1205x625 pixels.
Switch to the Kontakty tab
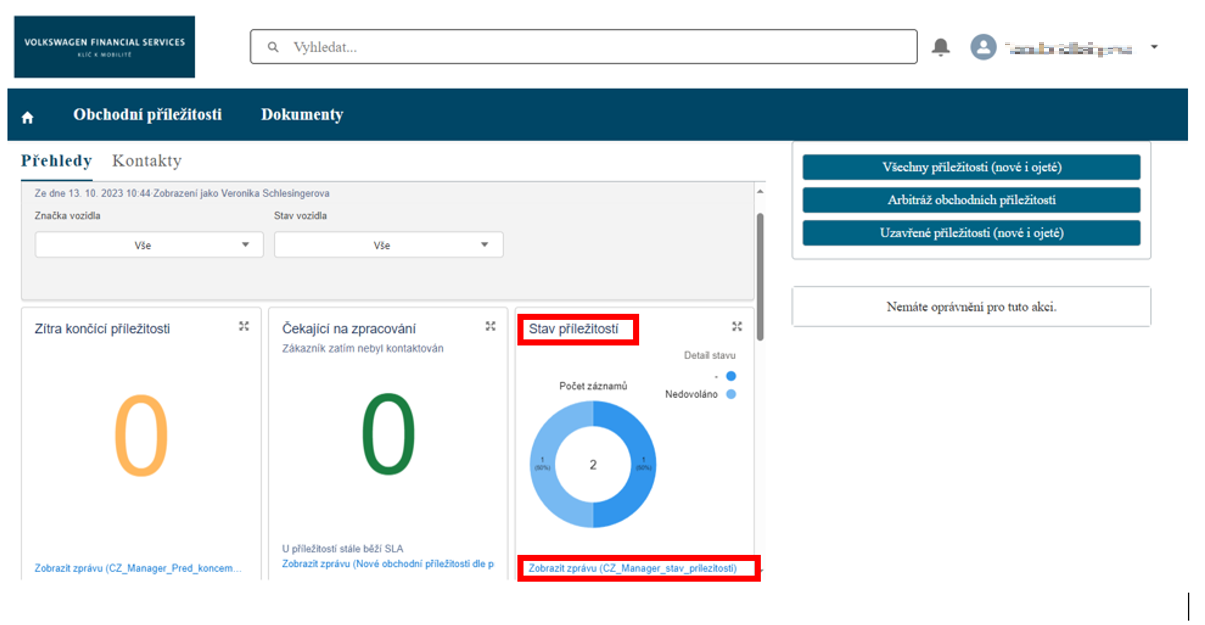click(147, 161)
